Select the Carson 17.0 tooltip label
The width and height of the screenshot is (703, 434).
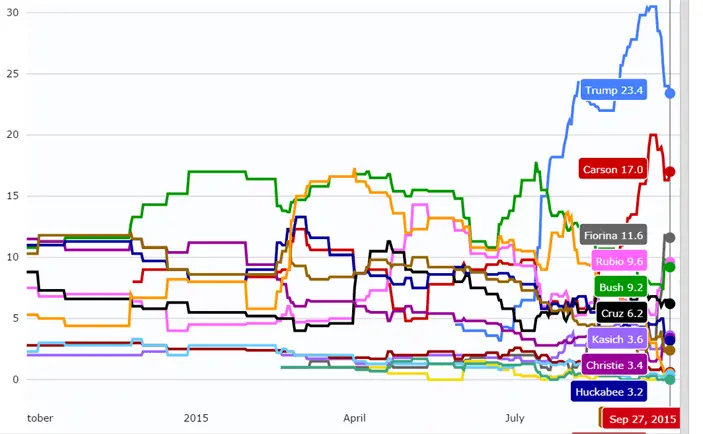pos(613,169)
